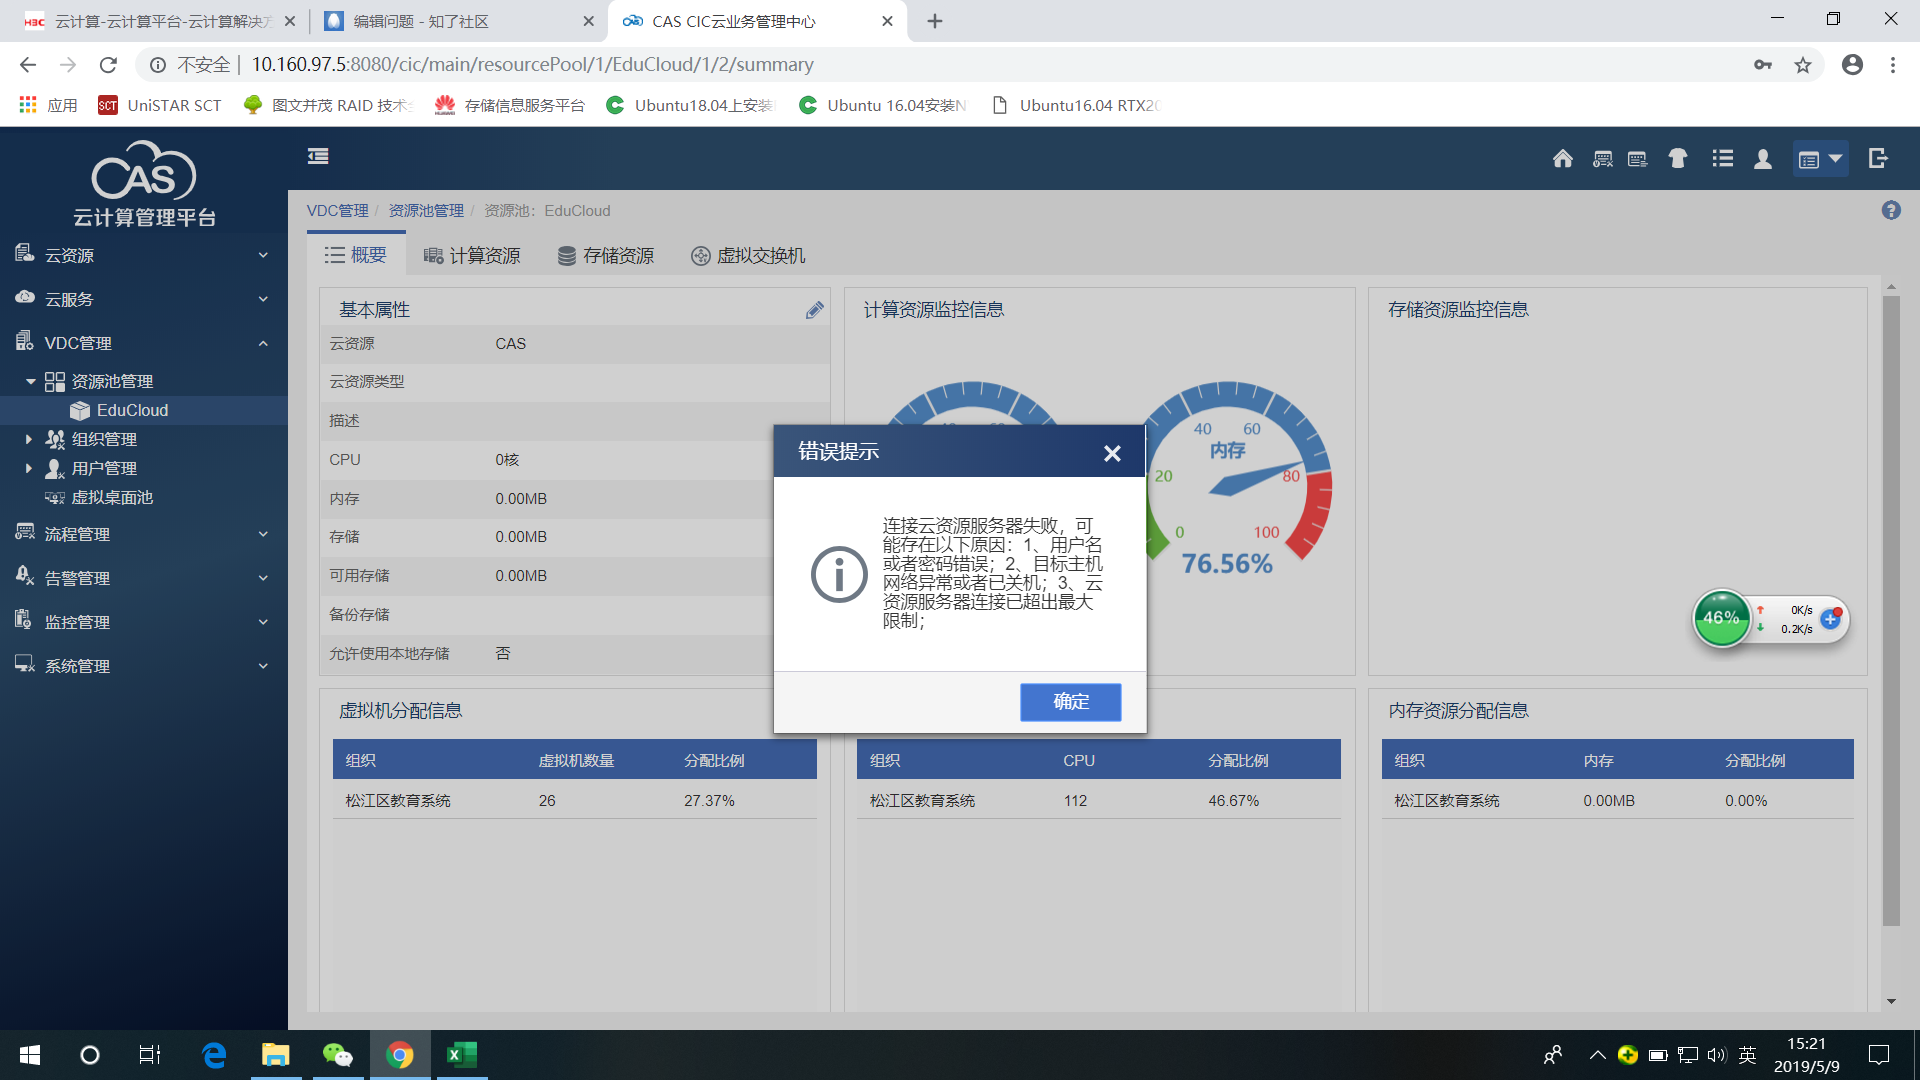The width and height of the screenshot is (1920, 1080).
Task: Switch to the 虚拟交换机 tab
Action: tap(748, 255)
